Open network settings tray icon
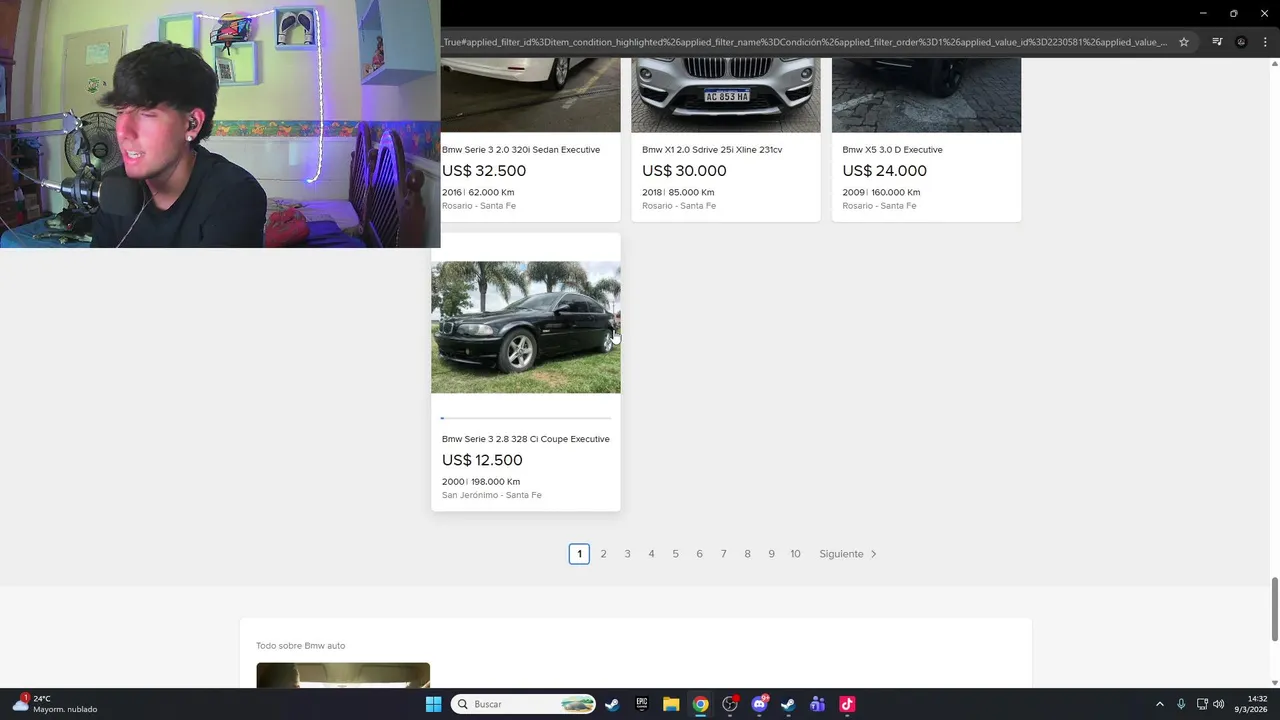This screenshot has height=720, width=1280. click(x=1202, y=704)
